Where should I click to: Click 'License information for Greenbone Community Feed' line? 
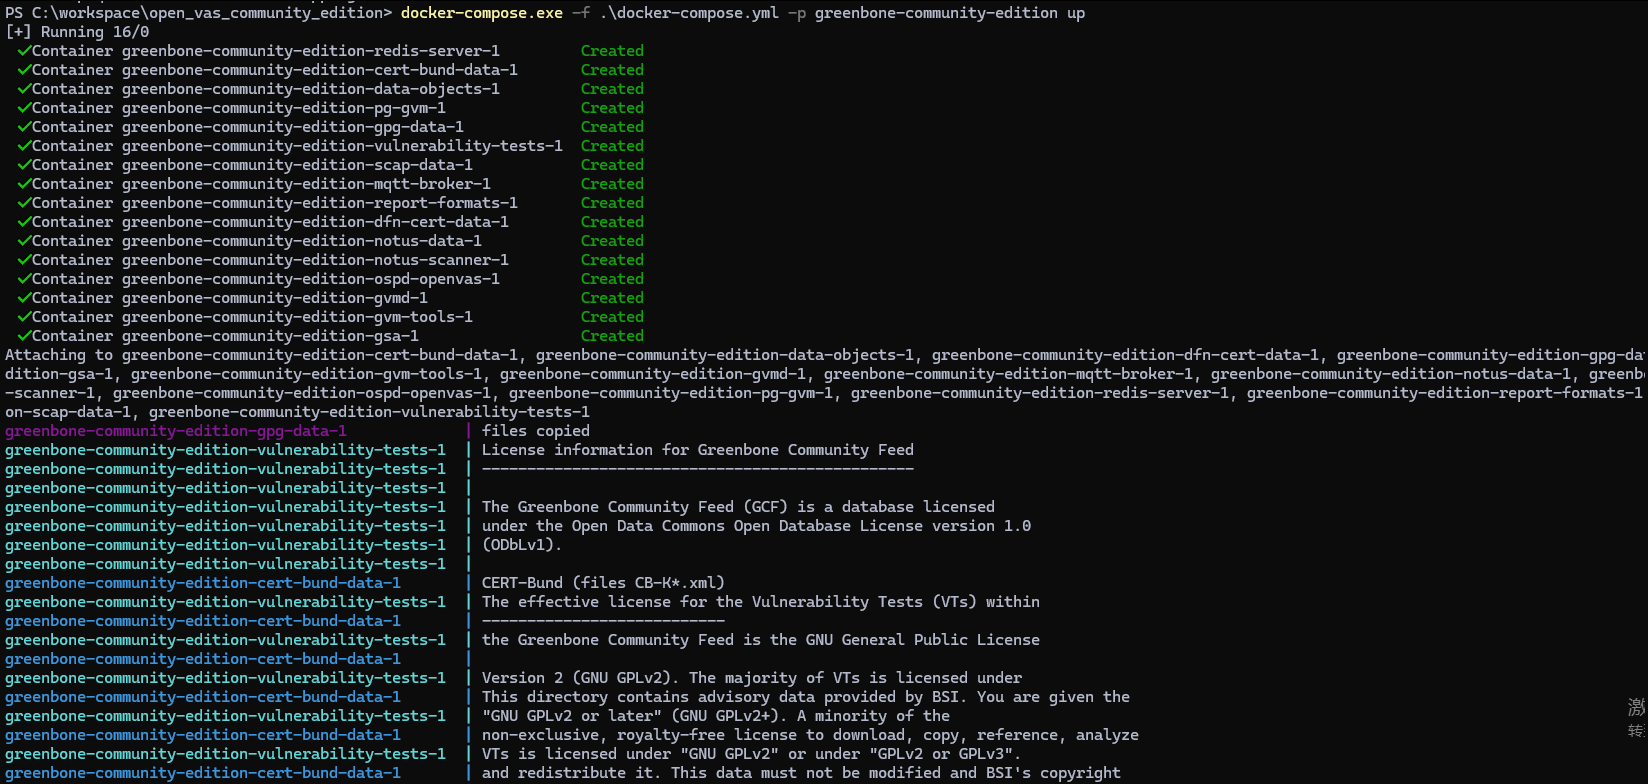tap(697, 450)
